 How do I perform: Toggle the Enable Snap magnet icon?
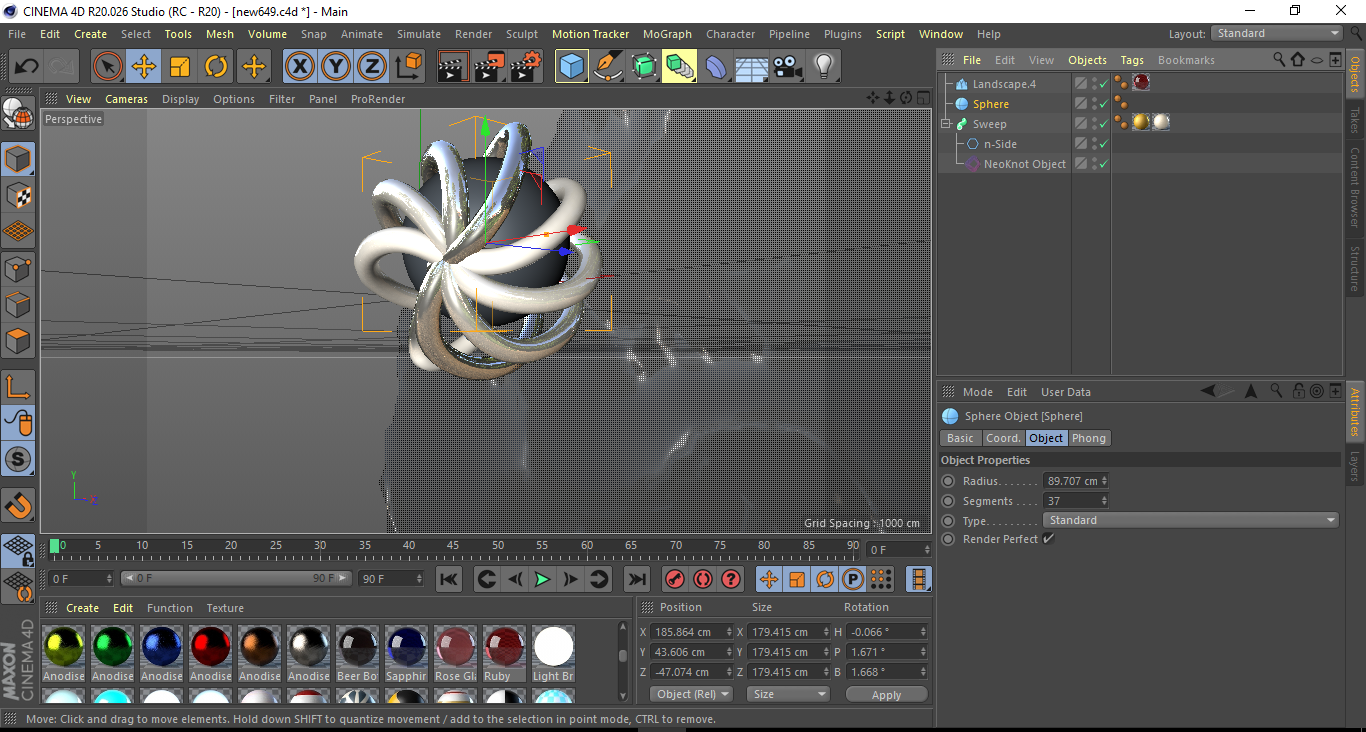click(18, 505)
